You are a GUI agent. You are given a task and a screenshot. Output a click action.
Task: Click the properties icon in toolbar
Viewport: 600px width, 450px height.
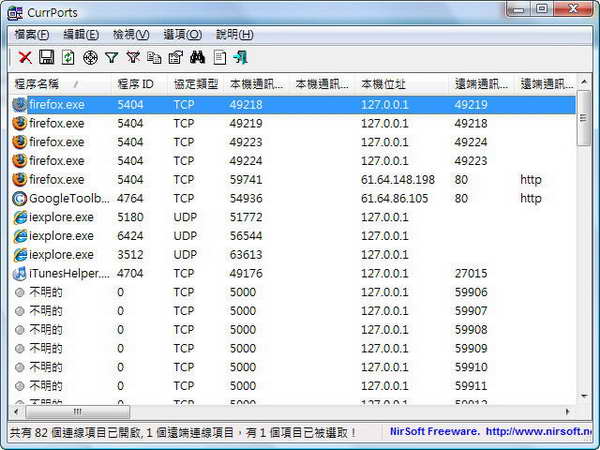pyautogui.click(x=175, y=58)
